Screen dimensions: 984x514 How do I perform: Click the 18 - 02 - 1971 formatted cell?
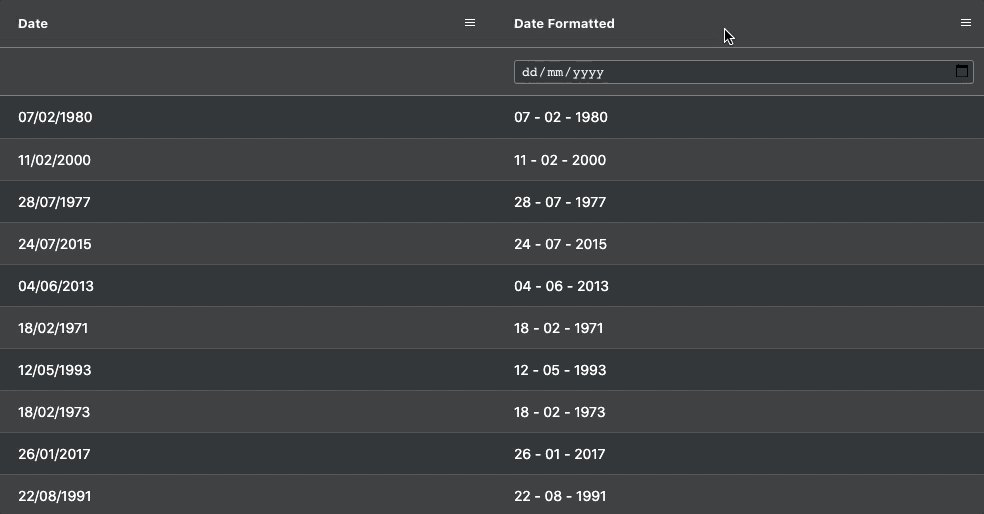[x=740, y=328]
